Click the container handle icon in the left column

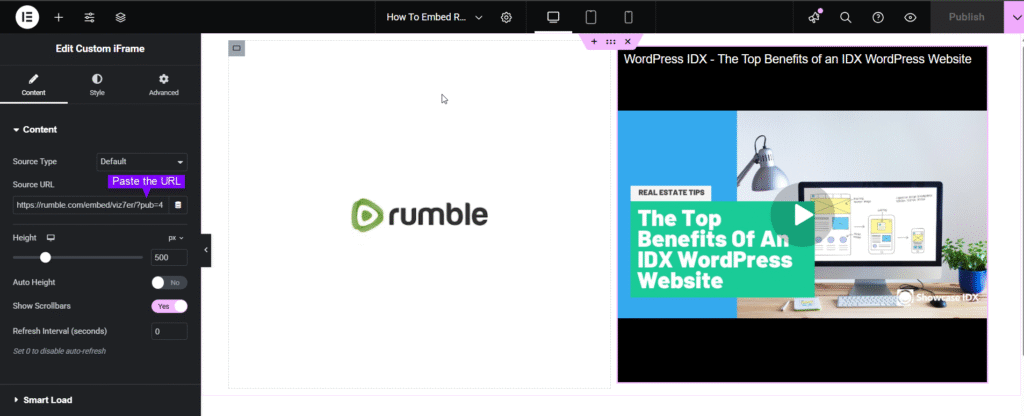[236, 48]
